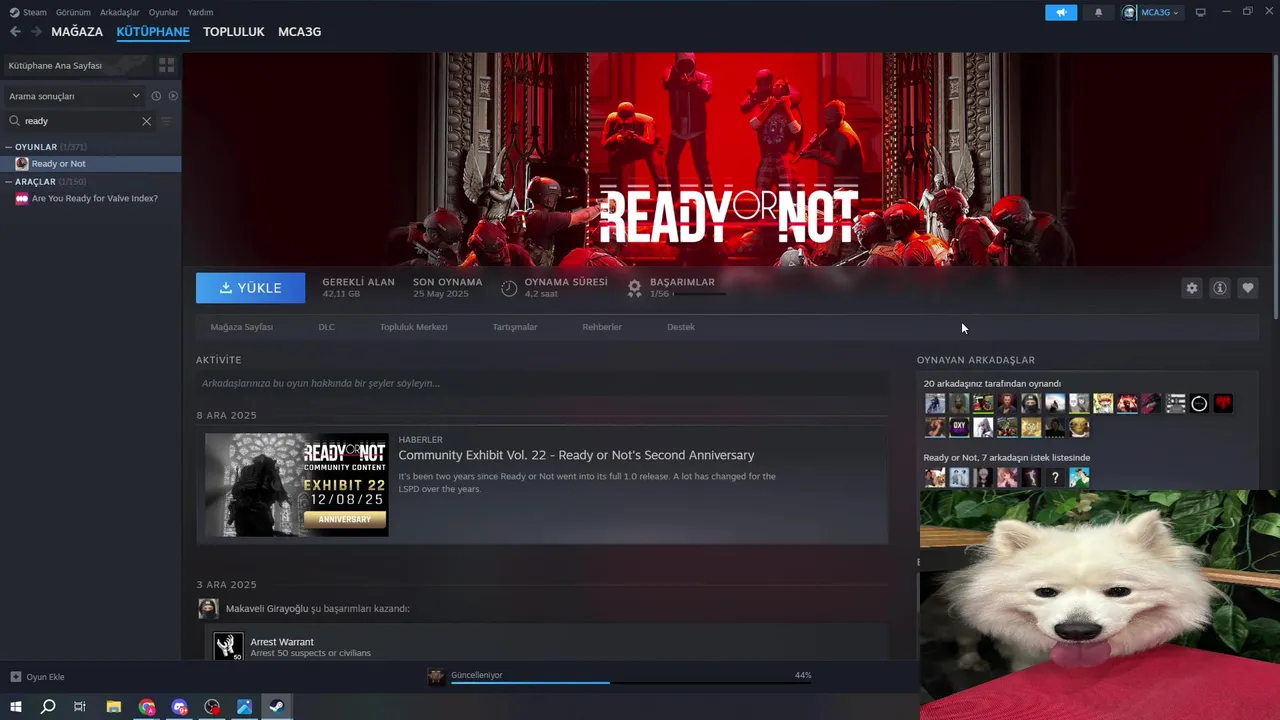Screen dimensions: 1280x720
Task: Click the first friend avatar who played
Action: coord(935,404)
